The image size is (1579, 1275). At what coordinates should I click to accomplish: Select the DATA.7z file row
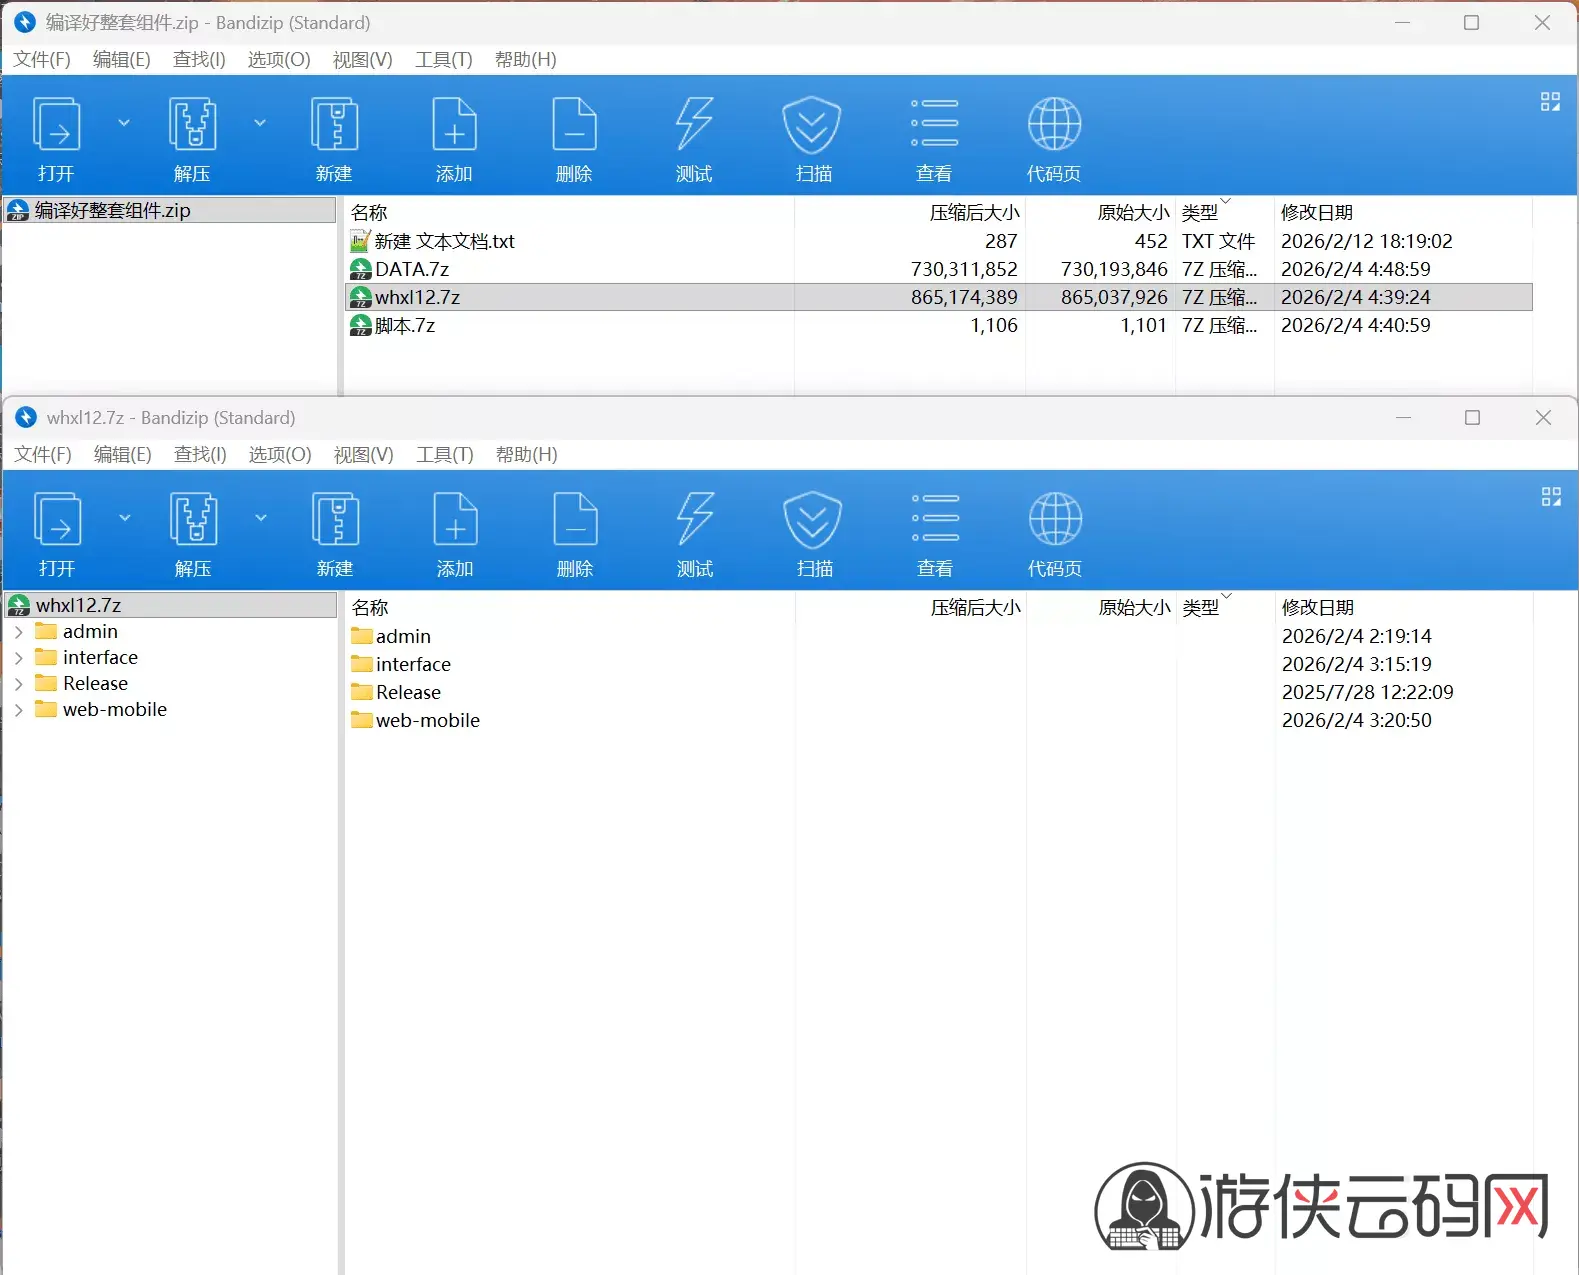point(939,269)
